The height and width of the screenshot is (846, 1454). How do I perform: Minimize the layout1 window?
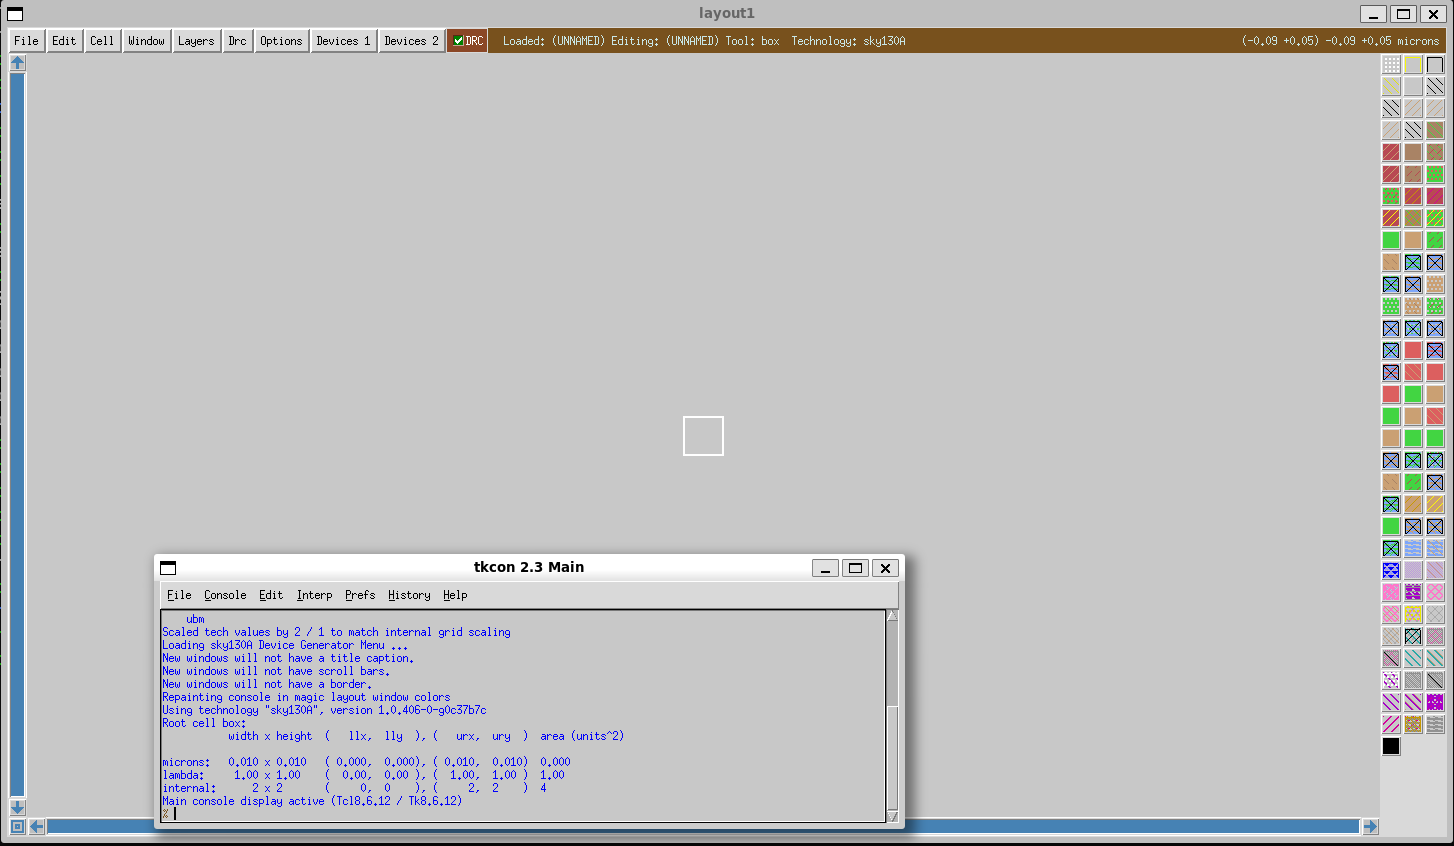pyautogui.click(x=1373, y=14)
